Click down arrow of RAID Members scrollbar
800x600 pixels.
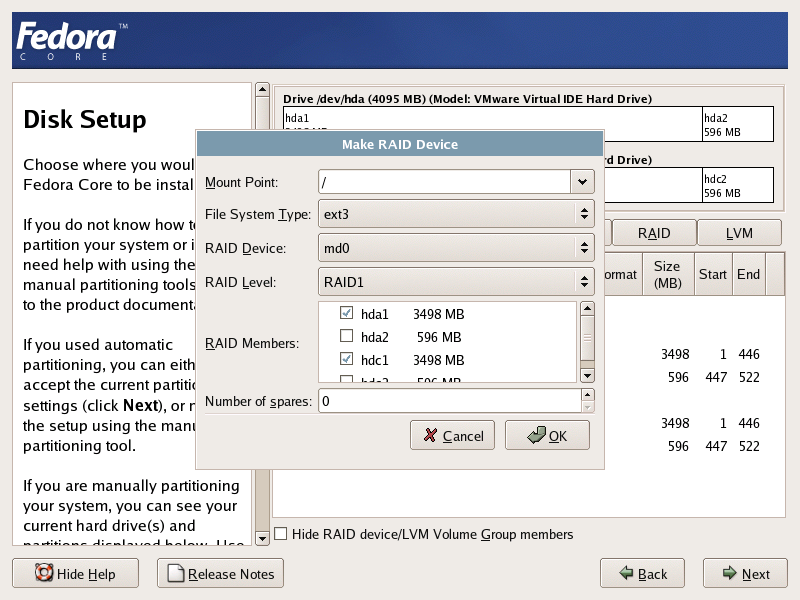(587, 376)
